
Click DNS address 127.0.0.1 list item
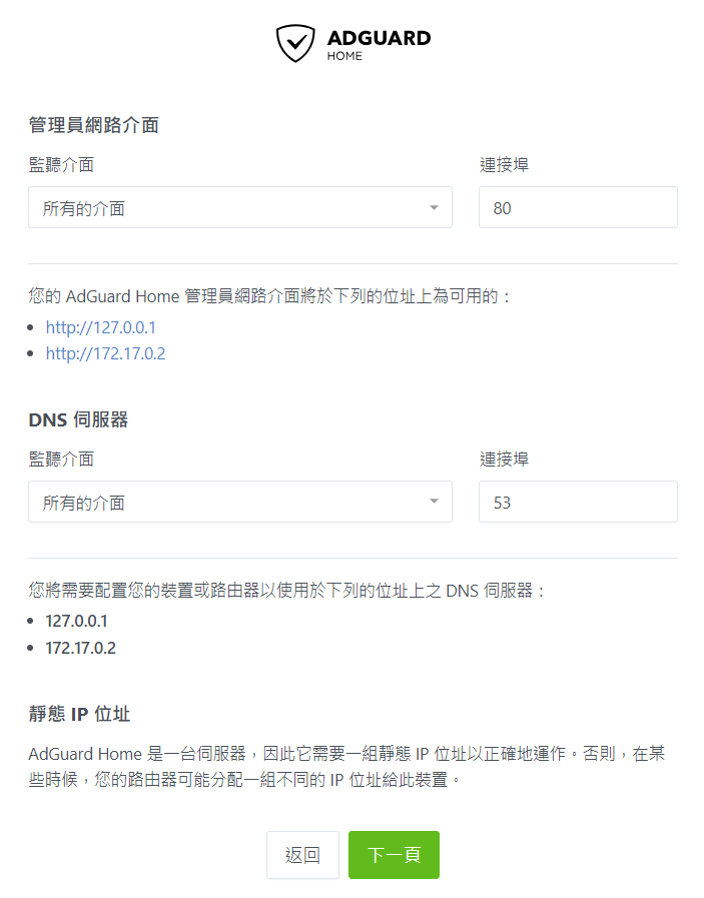click(76, 621)
